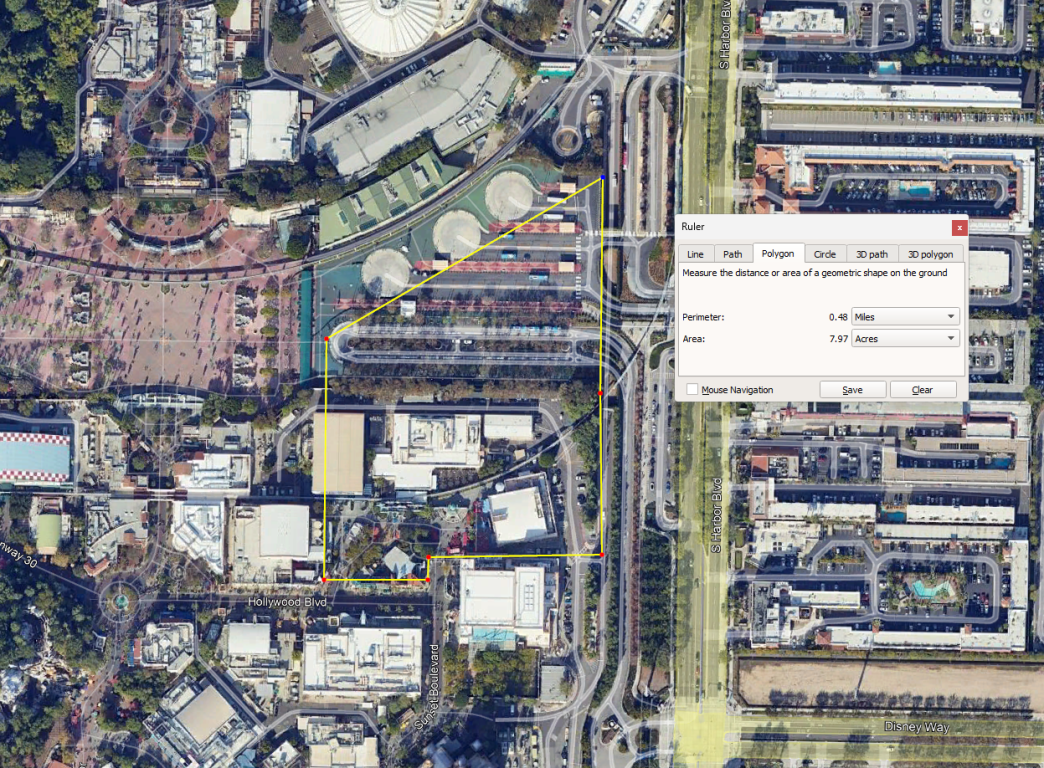This screenshot has width=1044, height=768.
Task: Open the Circle measurement tab
Action: [824, 254]
